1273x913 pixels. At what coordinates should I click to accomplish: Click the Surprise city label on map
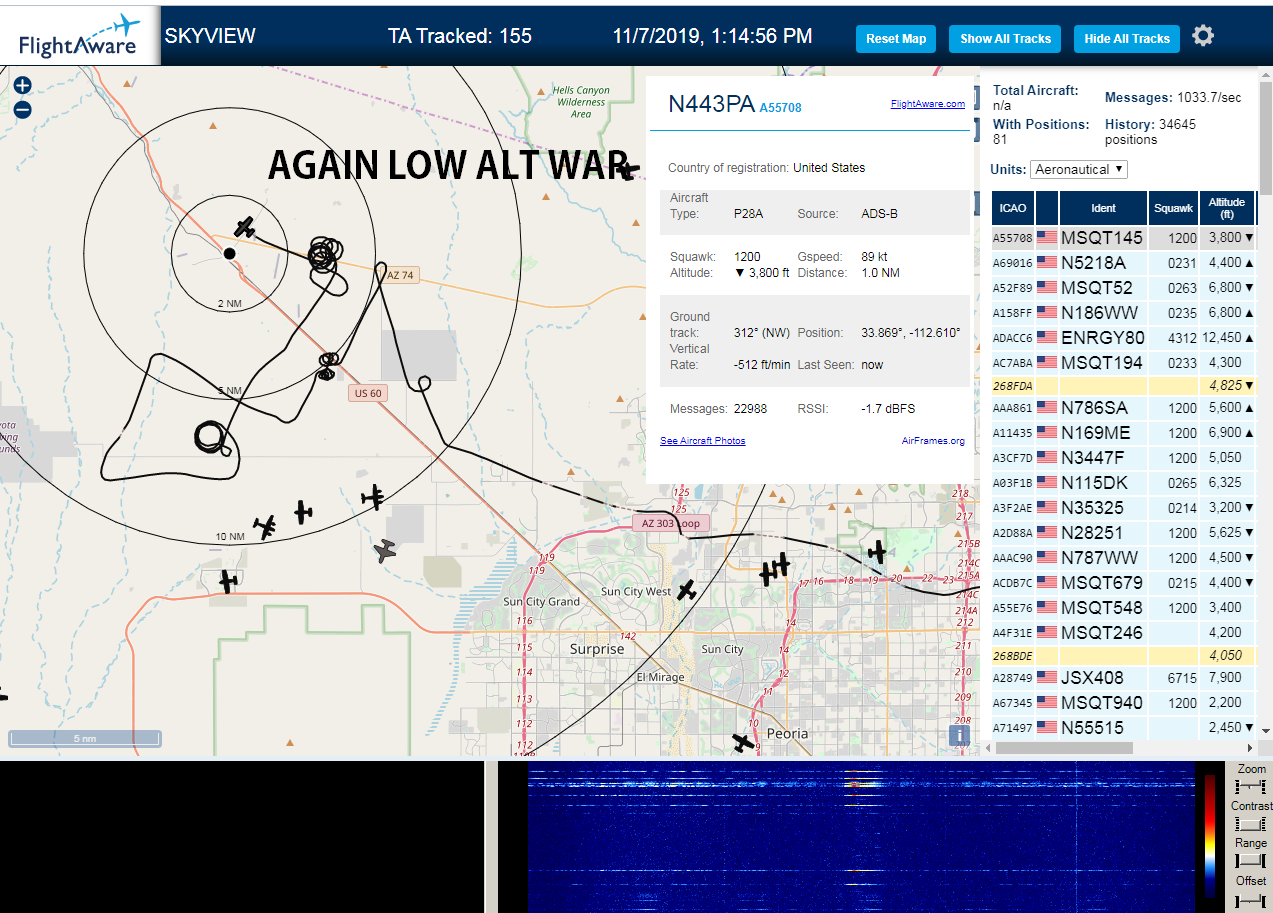[x=597, y=649]
